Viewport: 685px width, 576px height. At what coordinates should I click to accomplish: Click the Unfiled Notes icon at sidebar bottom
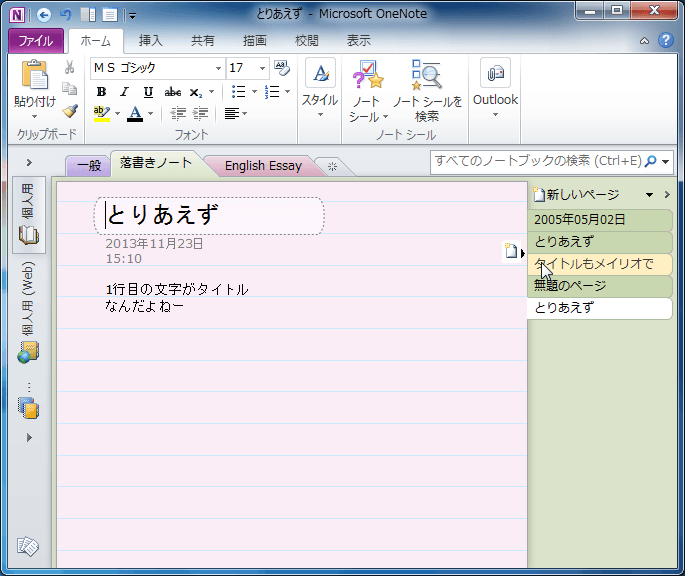28,547
